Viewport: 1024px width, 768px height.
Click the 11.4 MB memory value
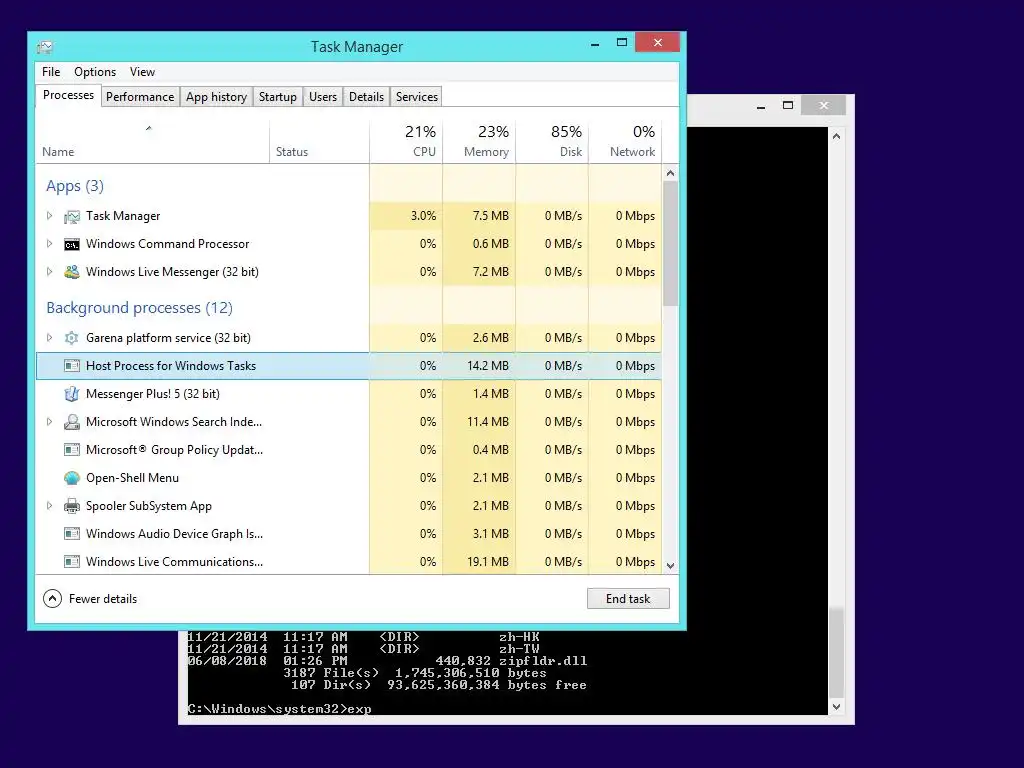click(488, 422)
